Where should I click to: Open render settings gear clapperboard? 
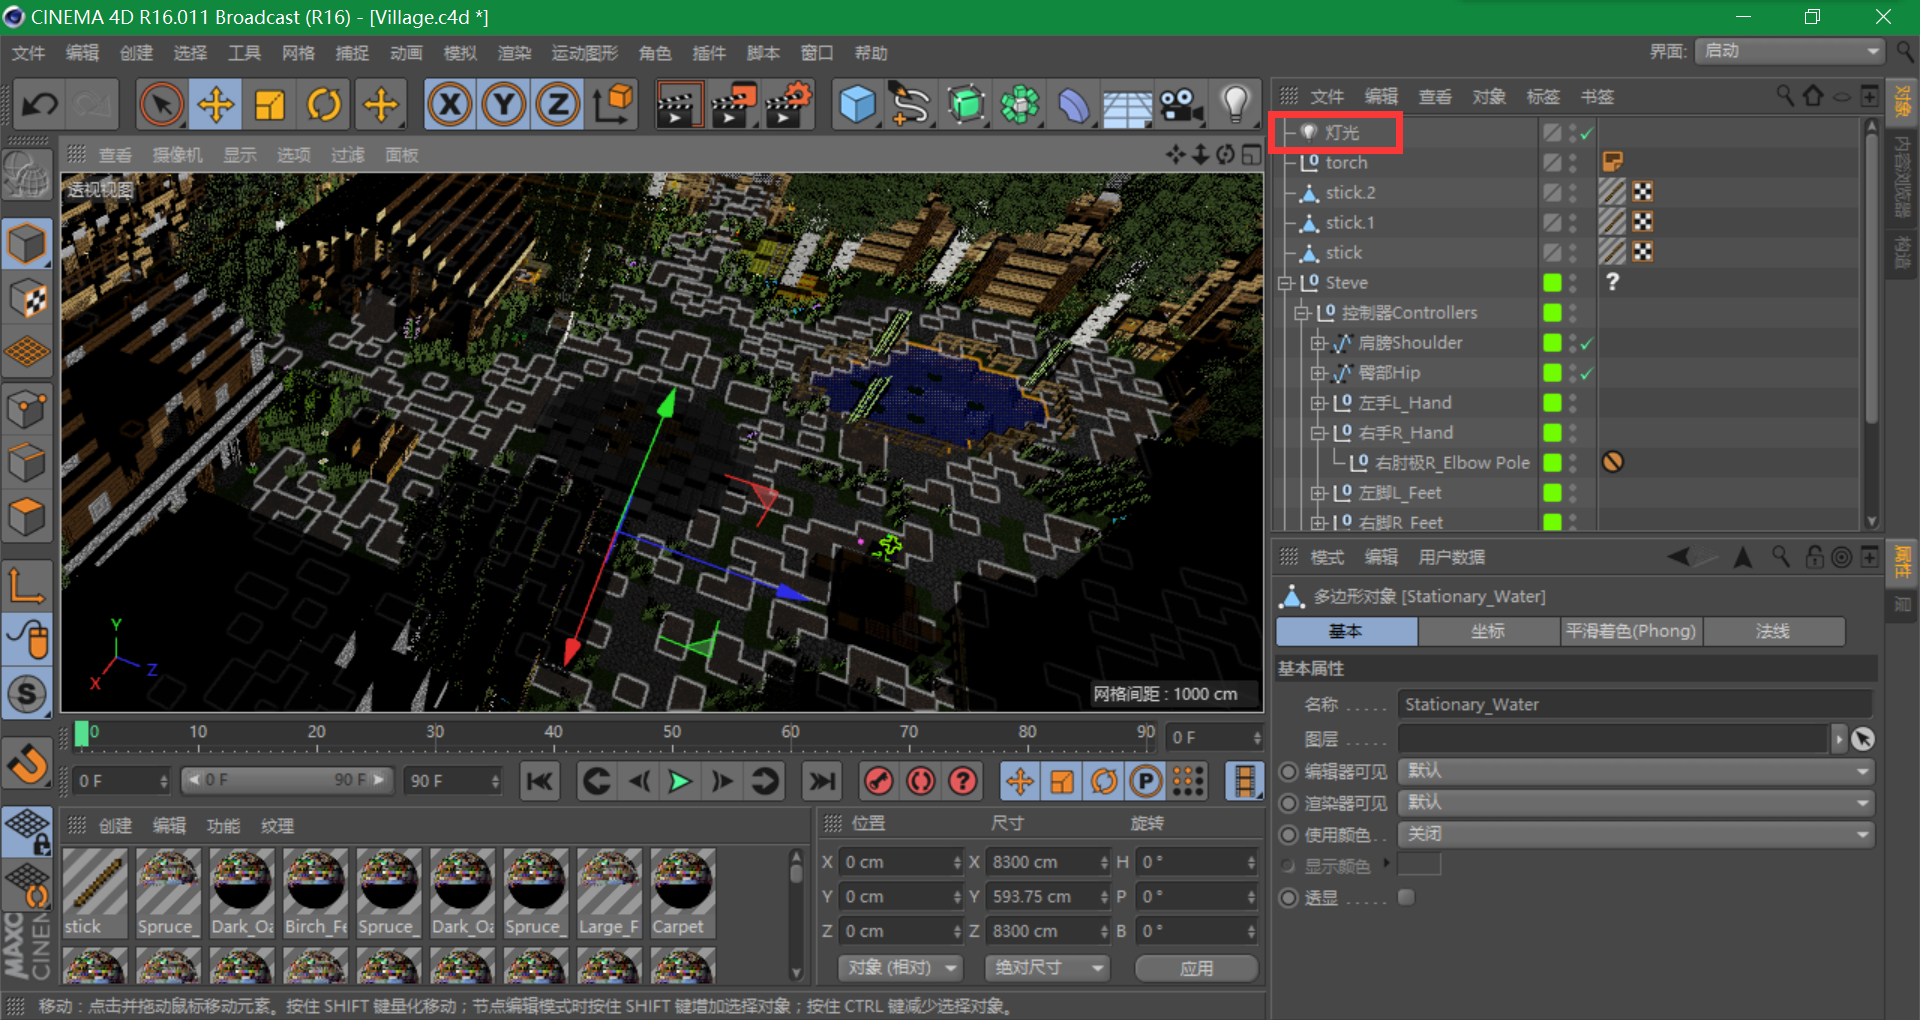tap(787, 104)
